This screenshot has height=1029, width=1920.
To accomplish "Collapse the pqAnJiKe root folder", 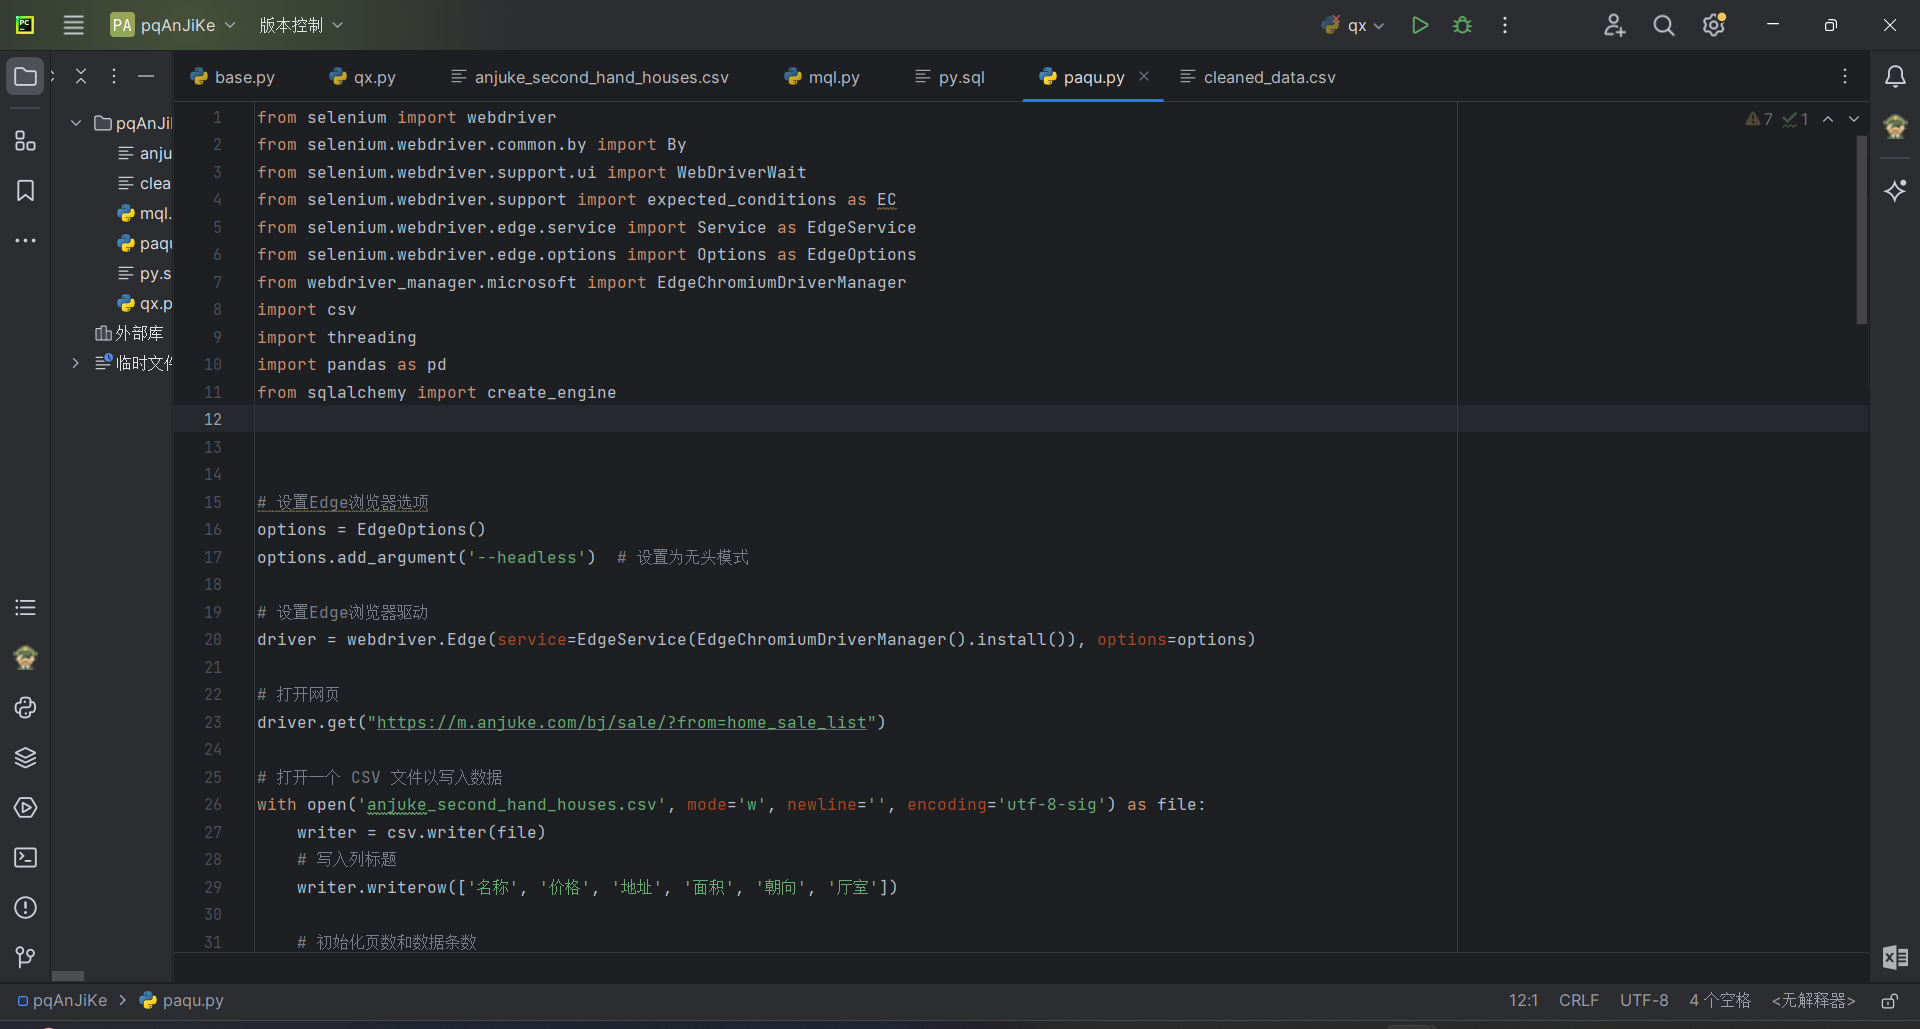I will click(x=76, y=123).
